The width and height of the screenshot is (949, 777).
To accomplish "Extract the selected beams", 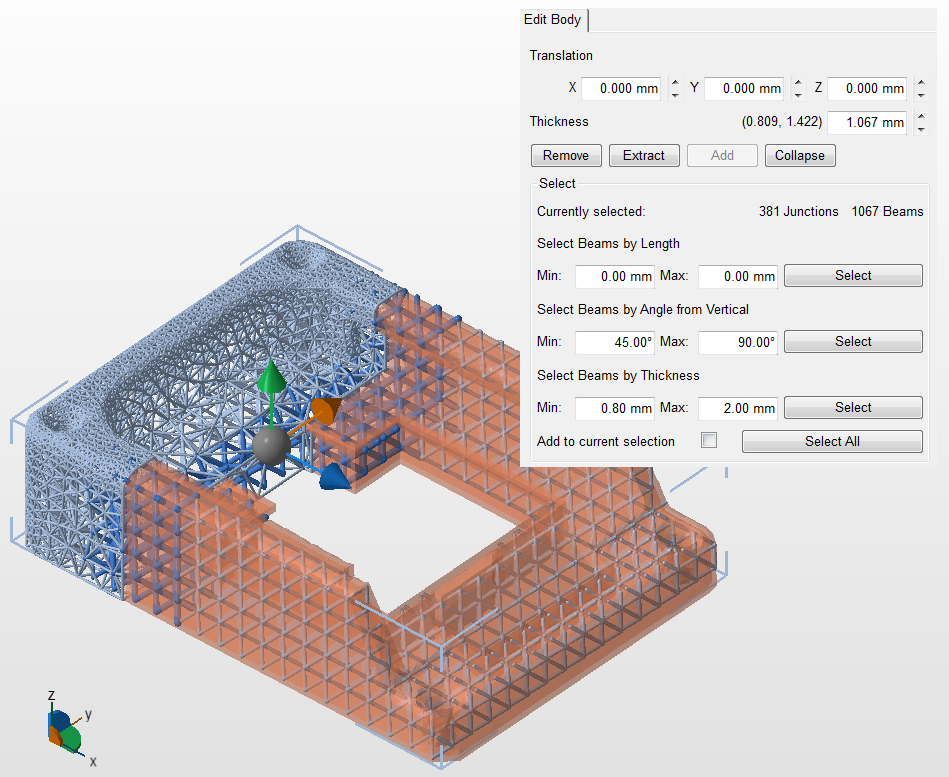I will pos(644,155).
